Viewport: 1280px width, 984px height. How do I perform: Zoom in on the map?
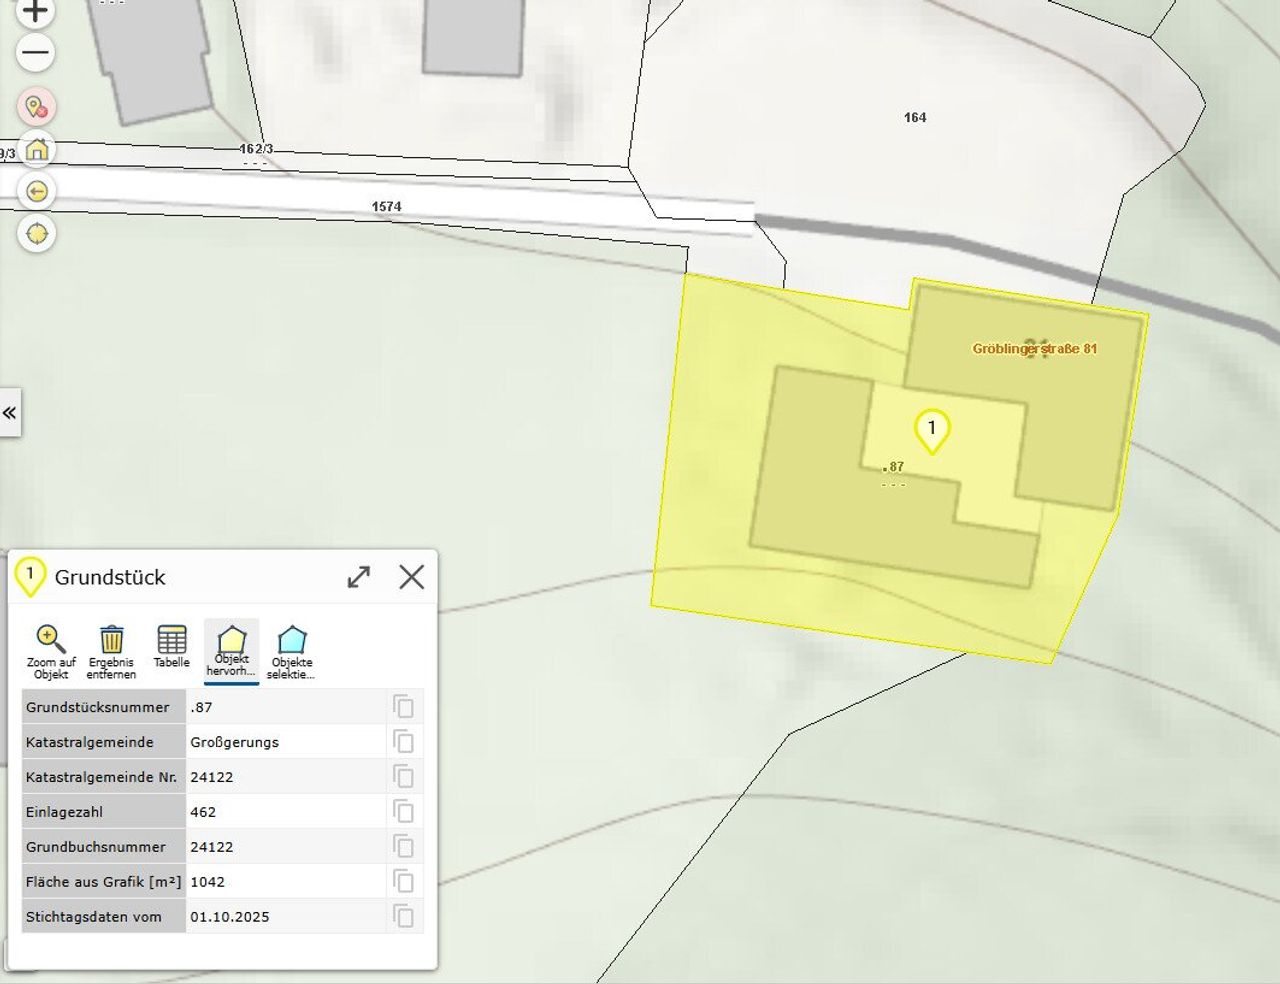pos(36,12)
